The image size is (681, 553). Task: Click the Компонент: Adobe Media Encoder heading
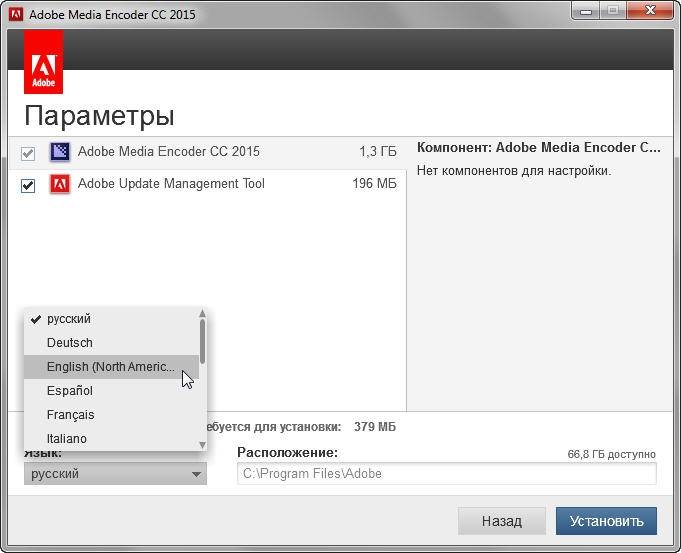(539, 148)
